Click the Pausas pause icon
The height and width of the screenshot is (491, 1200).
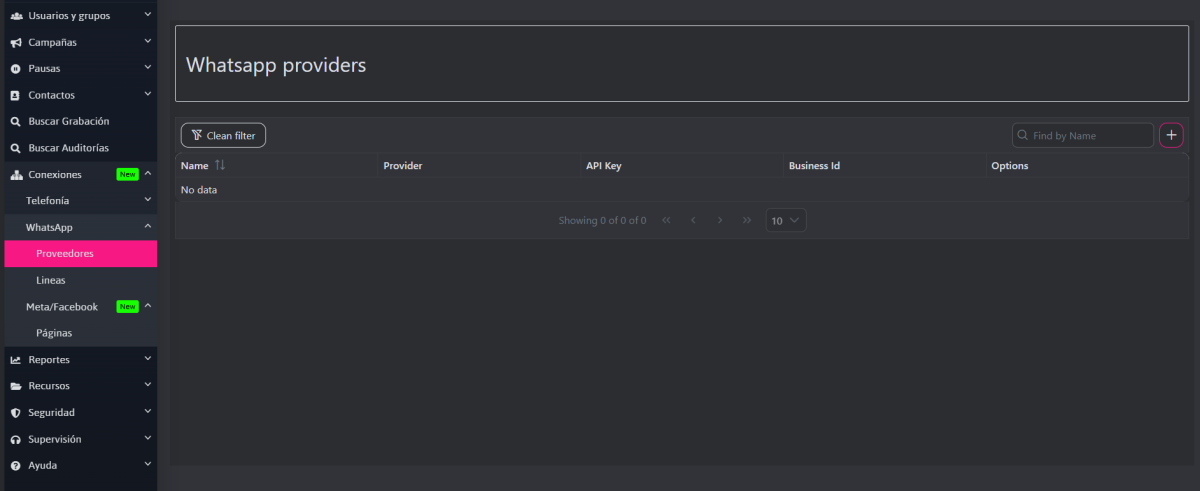point(16,69)
